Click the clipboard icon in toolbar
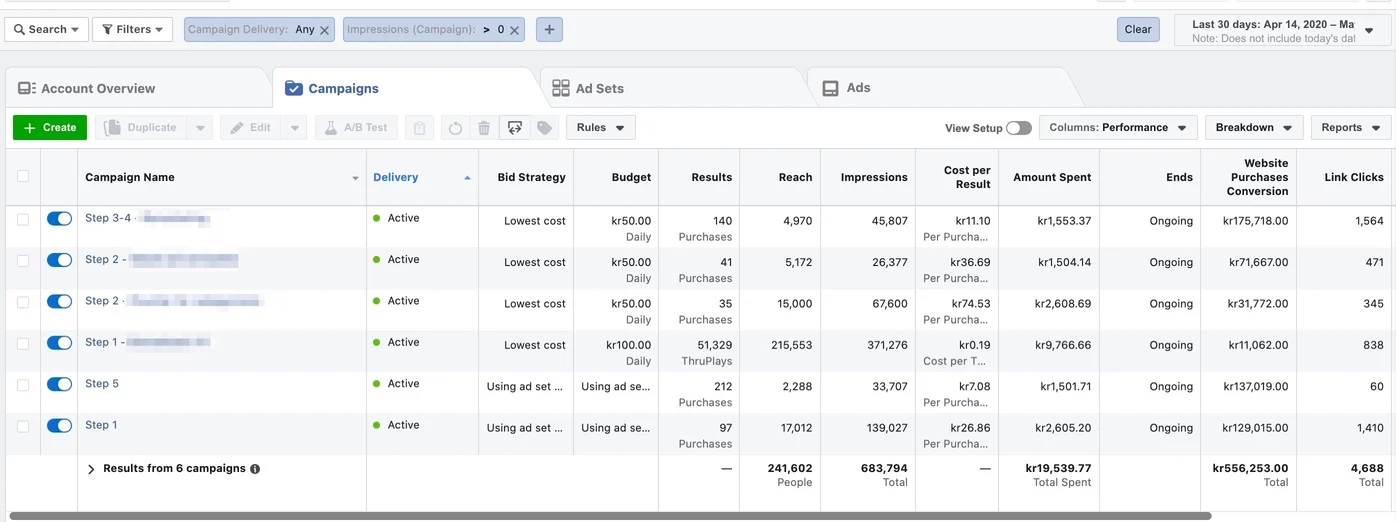The image size is (1396, 522). coord(419,128)
